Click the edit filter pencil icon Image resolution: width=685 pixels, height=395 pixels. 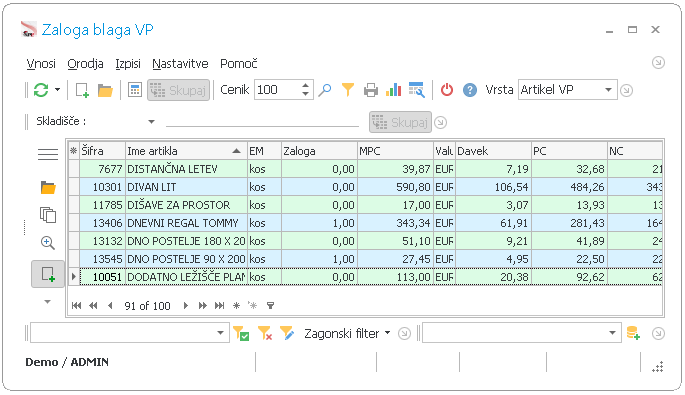(287, 333)
